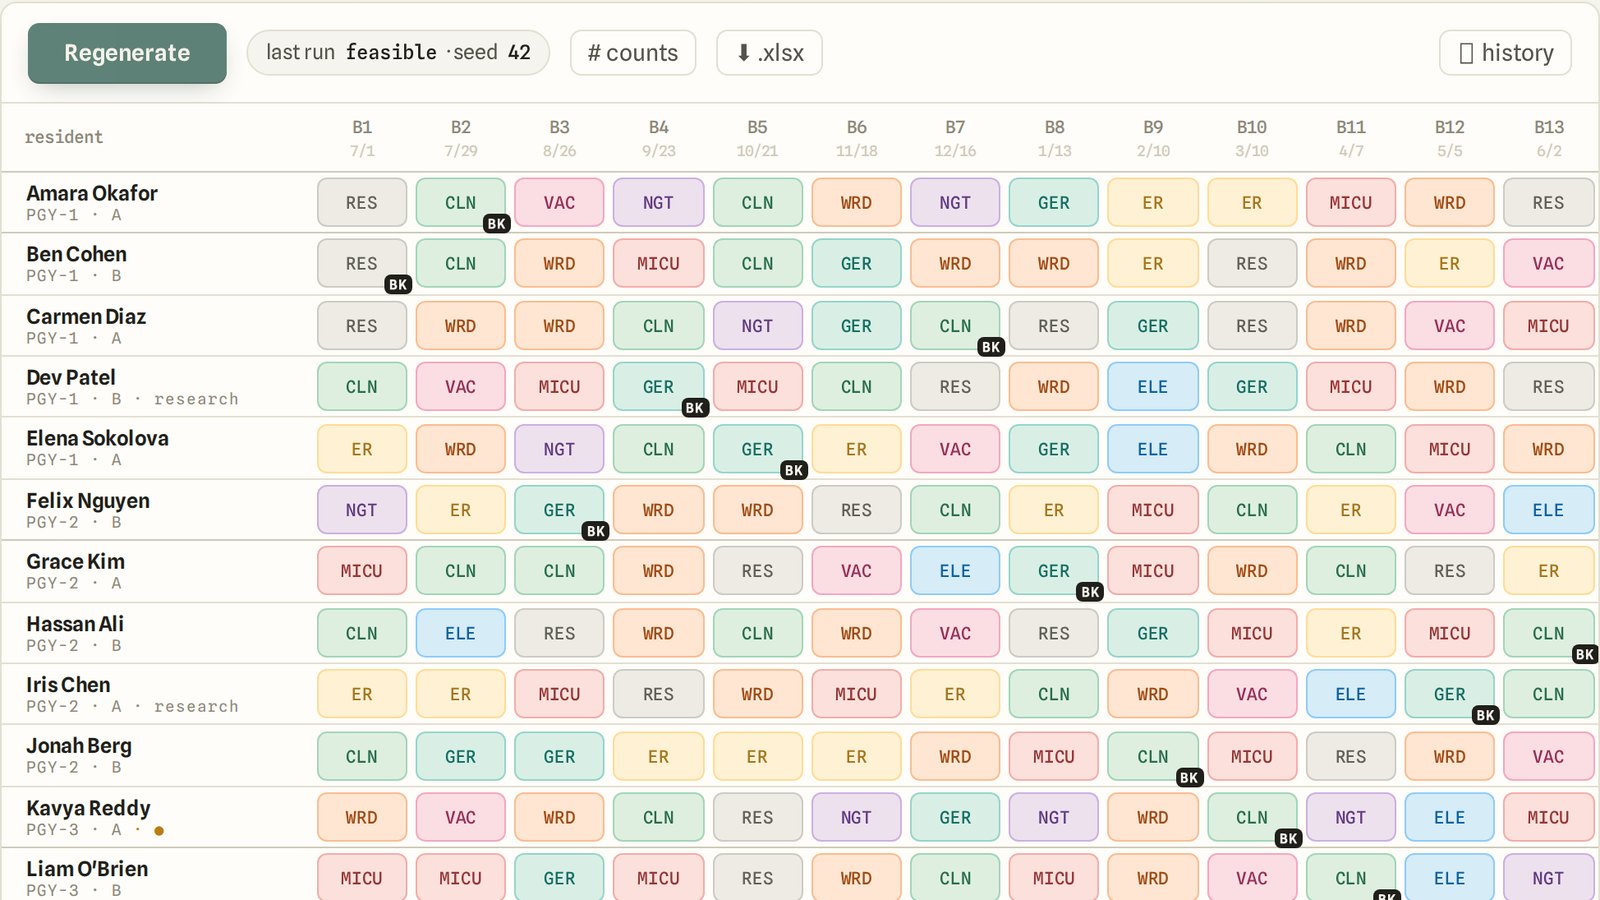The image size is (1600, 900).
Task: Click the BK badge on Grace Kim's B8 cell
Action: [x=1090, y=592]
